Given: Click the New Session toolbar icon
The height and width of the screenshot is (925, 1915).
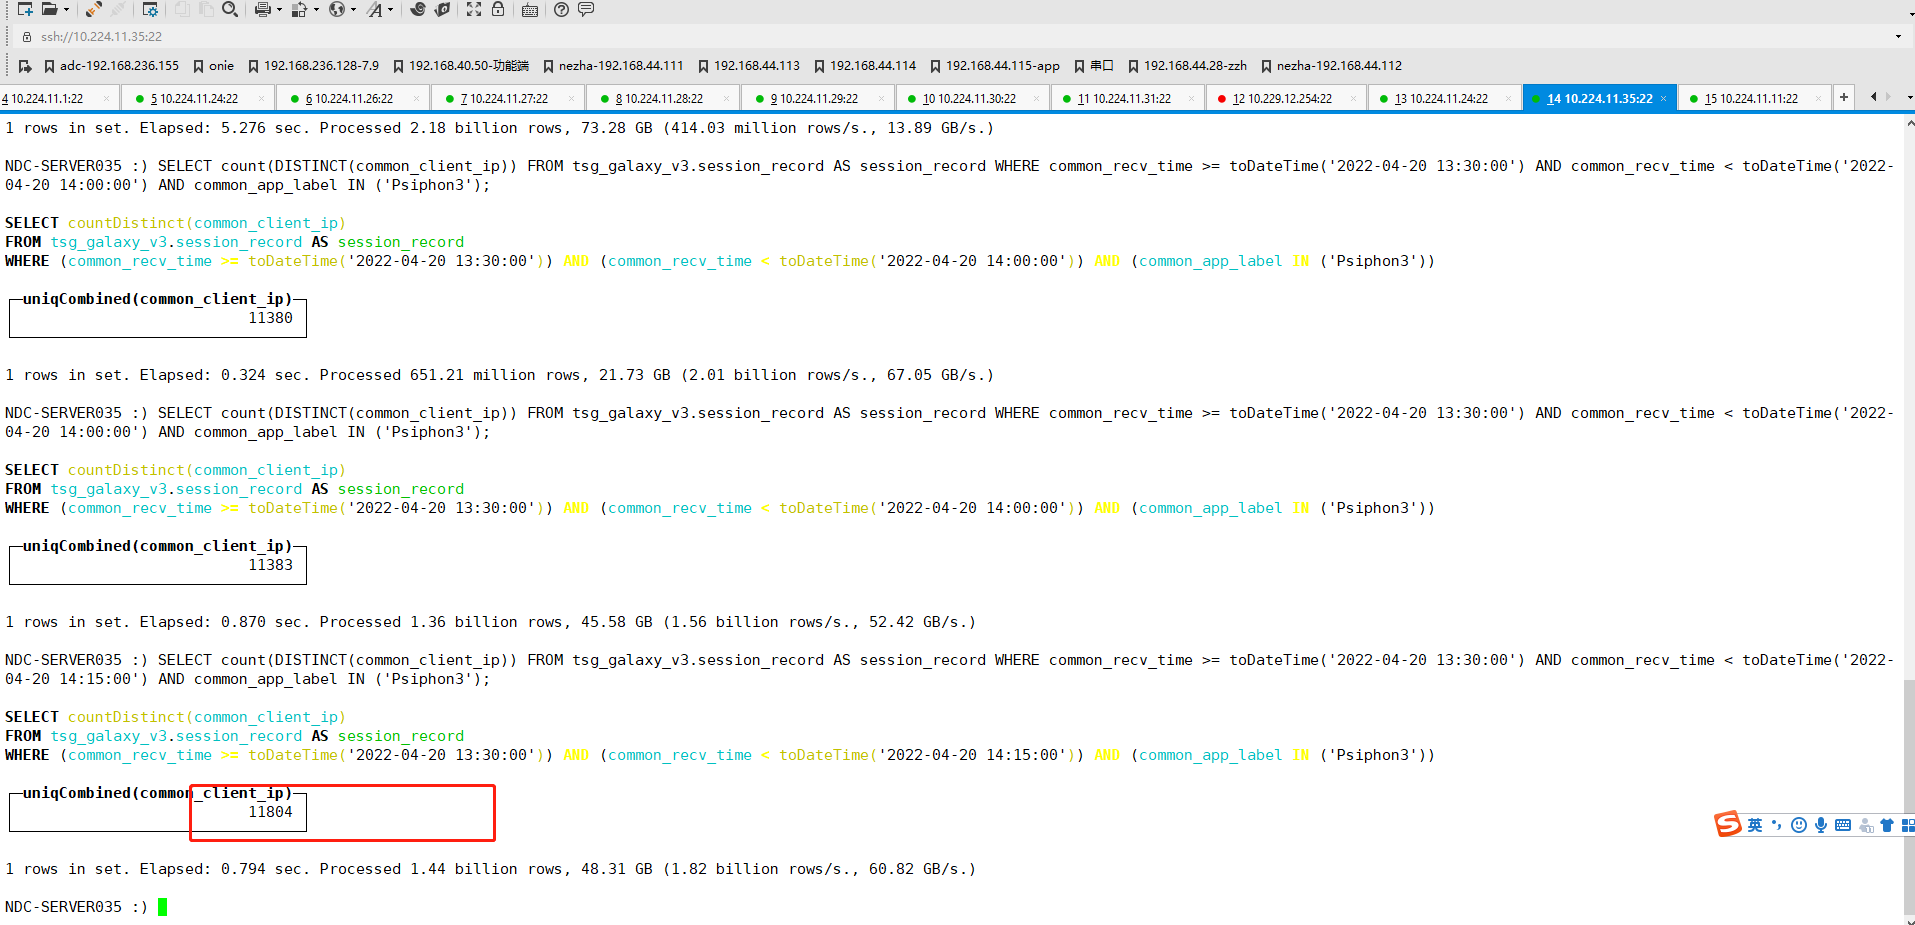Looking at the screenshot, I should pyautogui.click(x=25, y=9).
